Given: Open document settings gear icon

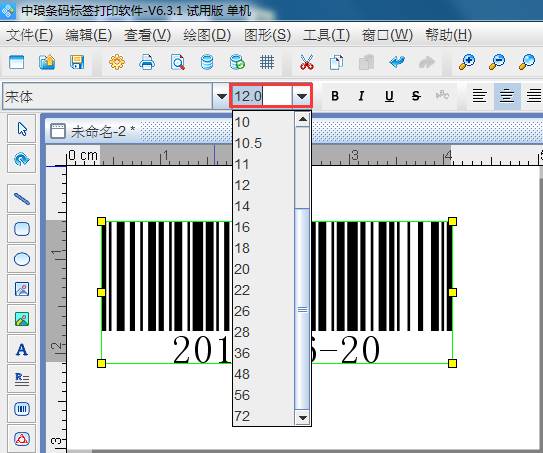Looking at the screenshot, I should coord(117,63).
